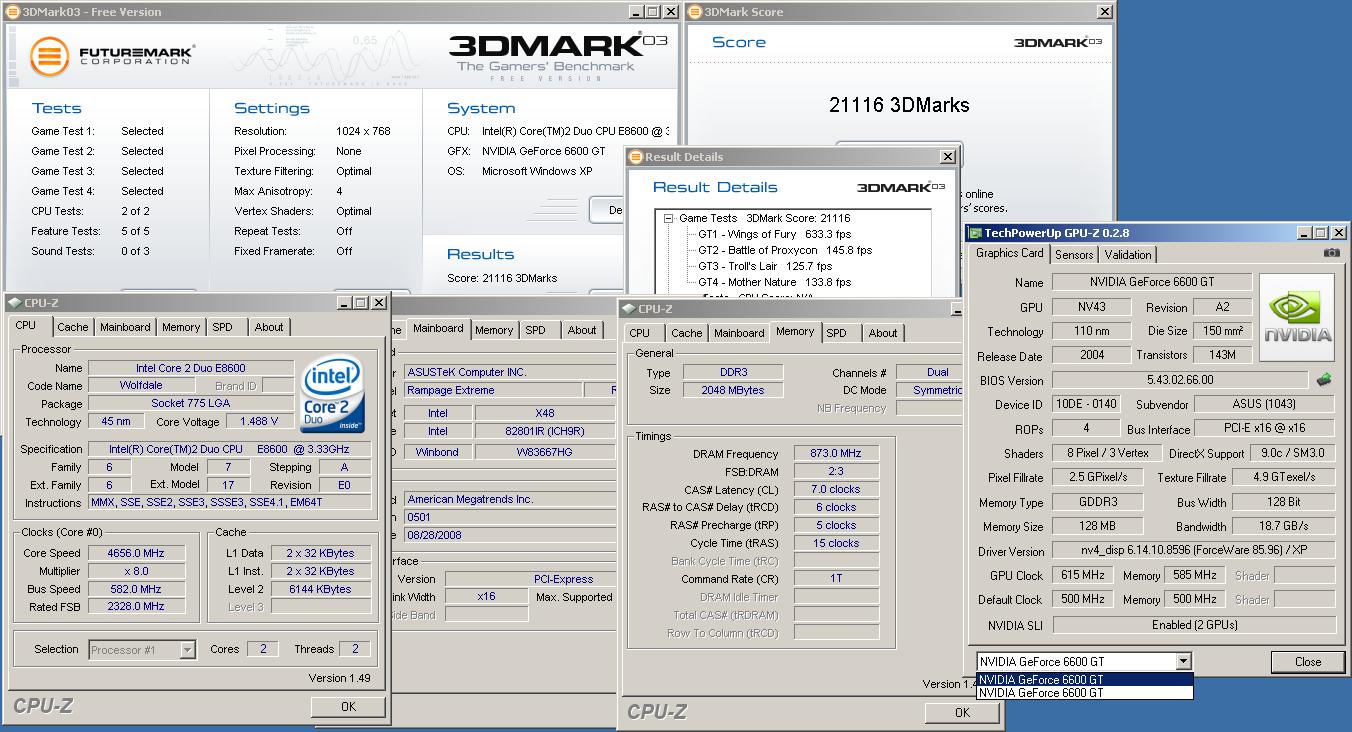Click the Futuremark Corporation logo
This screenshot has height=732, width=1352.
click(x=111, y=55)
